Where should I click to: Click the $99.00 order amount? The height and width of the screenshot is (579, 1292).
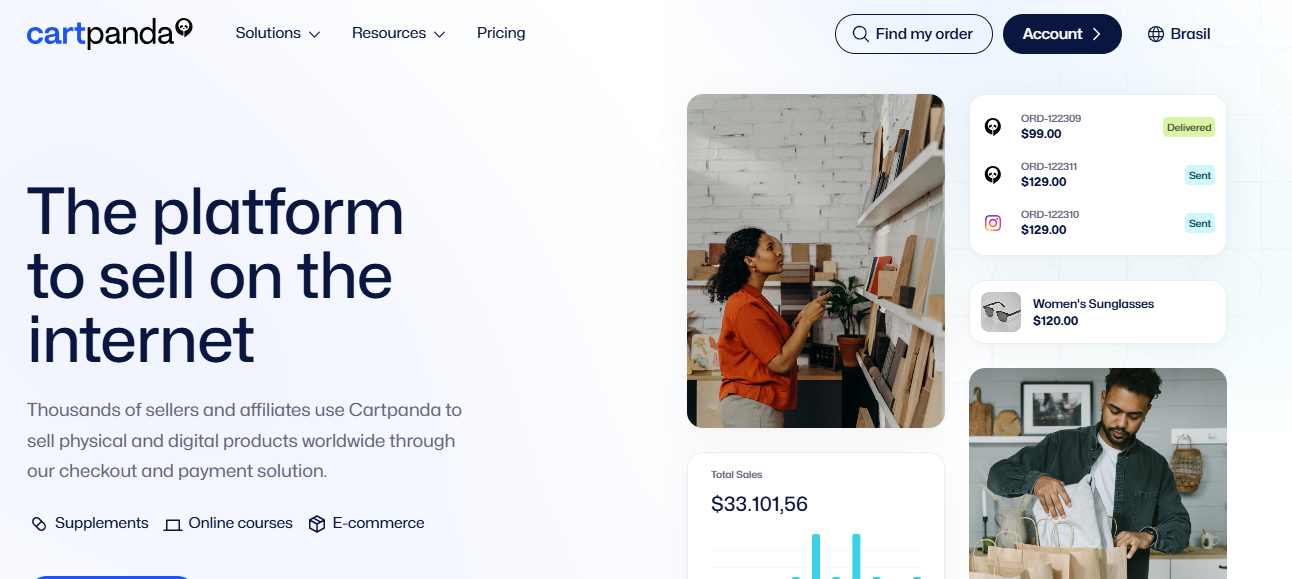[x=1041, y=134]
